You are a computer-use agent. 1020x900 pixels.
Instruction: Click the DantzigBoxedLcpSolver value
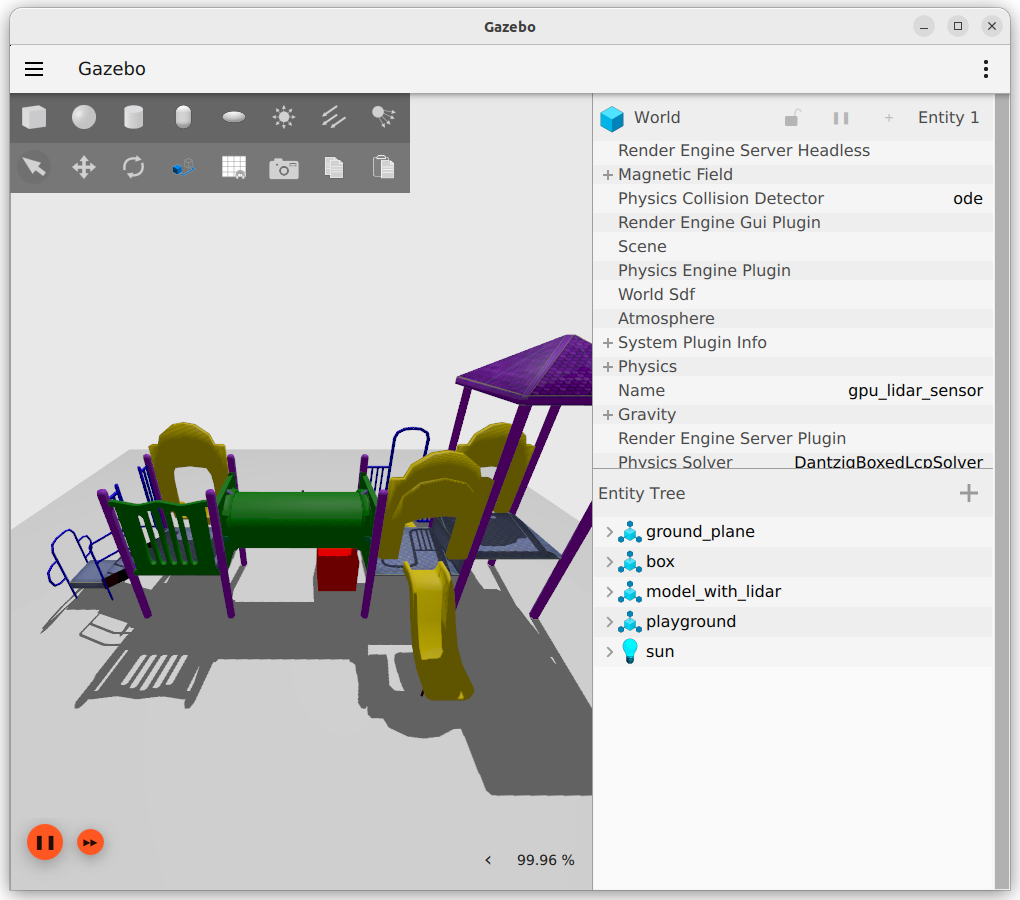click(x=888, y=462)
